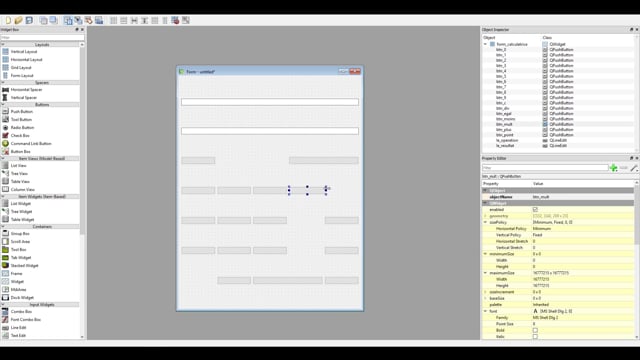Click the Save floppy disk icon
The image size is (640, 360).
click(x=29, y=20)
